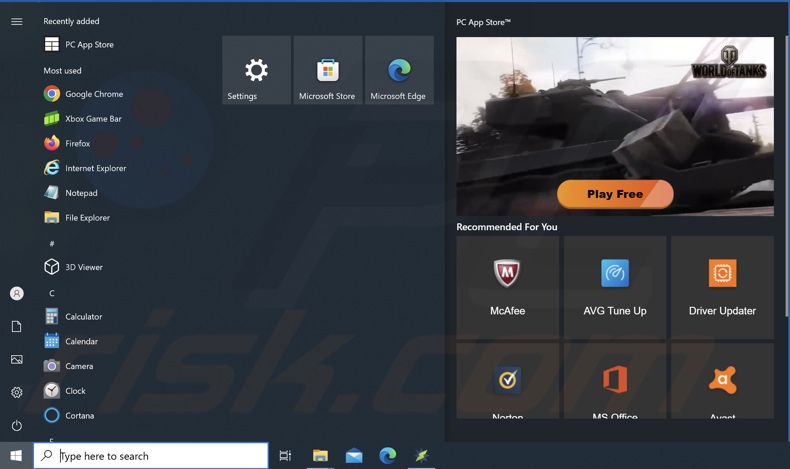The image size is (790, 469).
Task: Open the Microsoft Edge tile
Action: coord(399,70)
